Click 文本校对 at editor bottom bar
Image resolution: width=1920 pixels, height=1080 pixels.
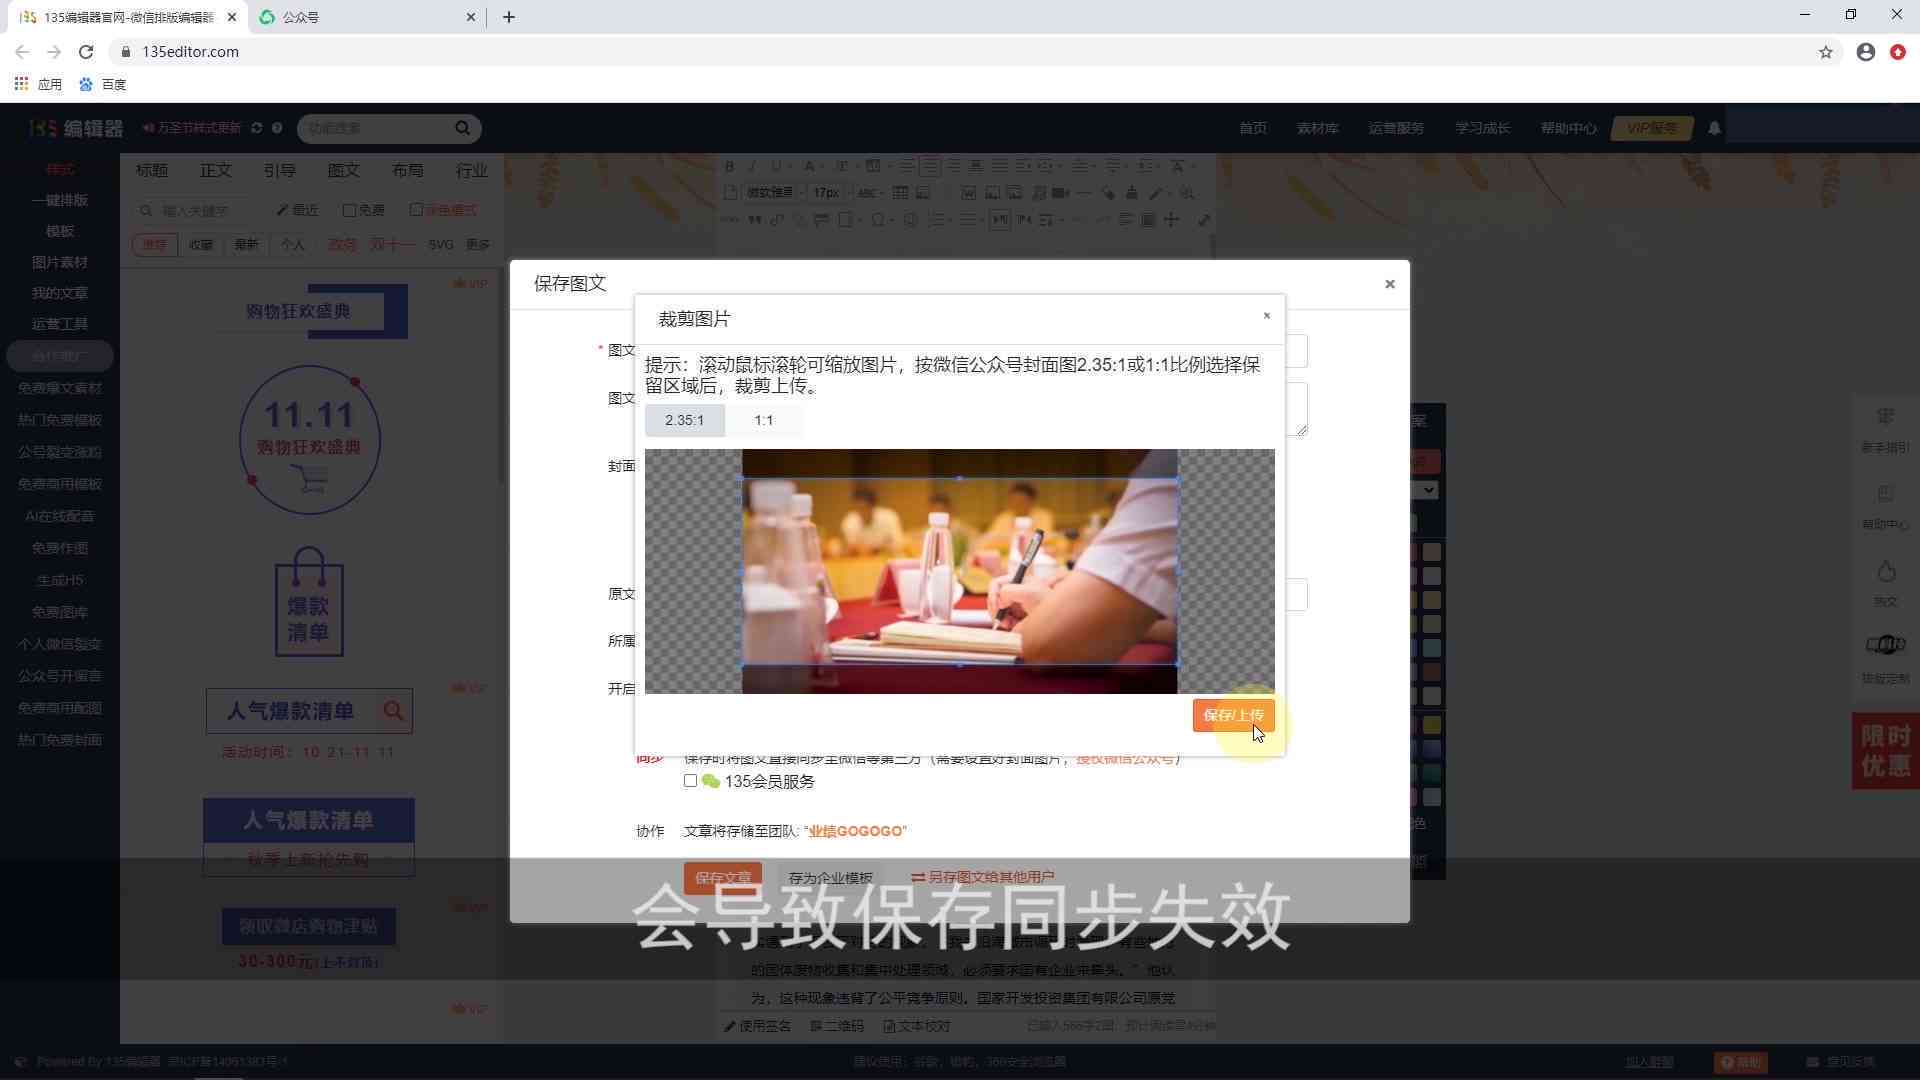[x=917, y=1026]
